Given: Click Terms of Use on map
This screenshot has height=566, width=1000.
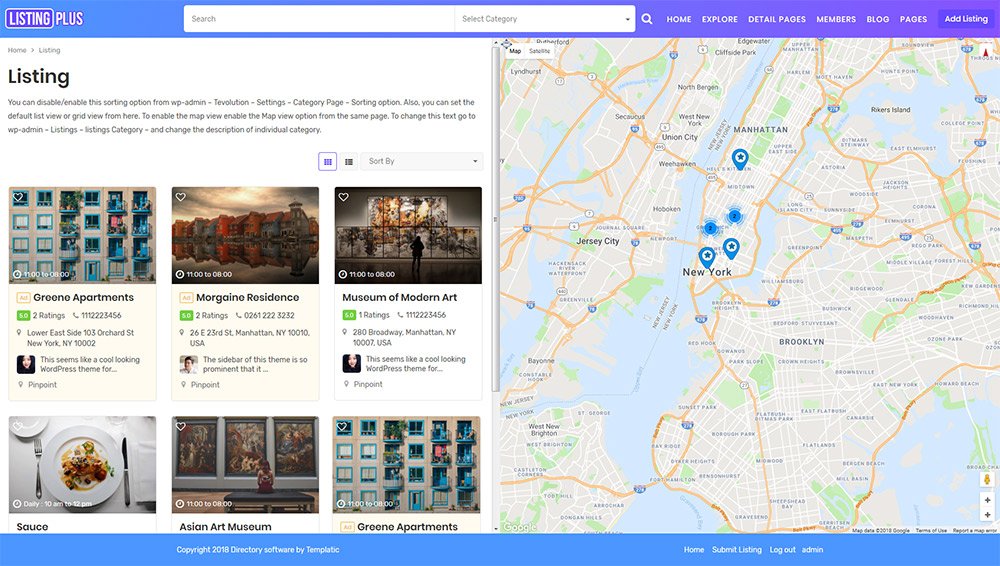Looking at the screenshot, I should tap(931, 530).
